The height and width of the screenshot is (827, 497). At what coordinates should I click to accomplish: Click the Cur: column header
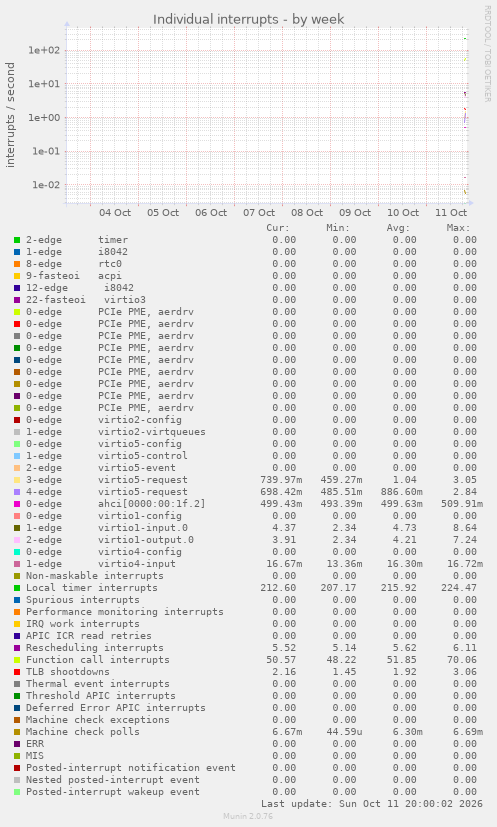(x=278, y=228)
